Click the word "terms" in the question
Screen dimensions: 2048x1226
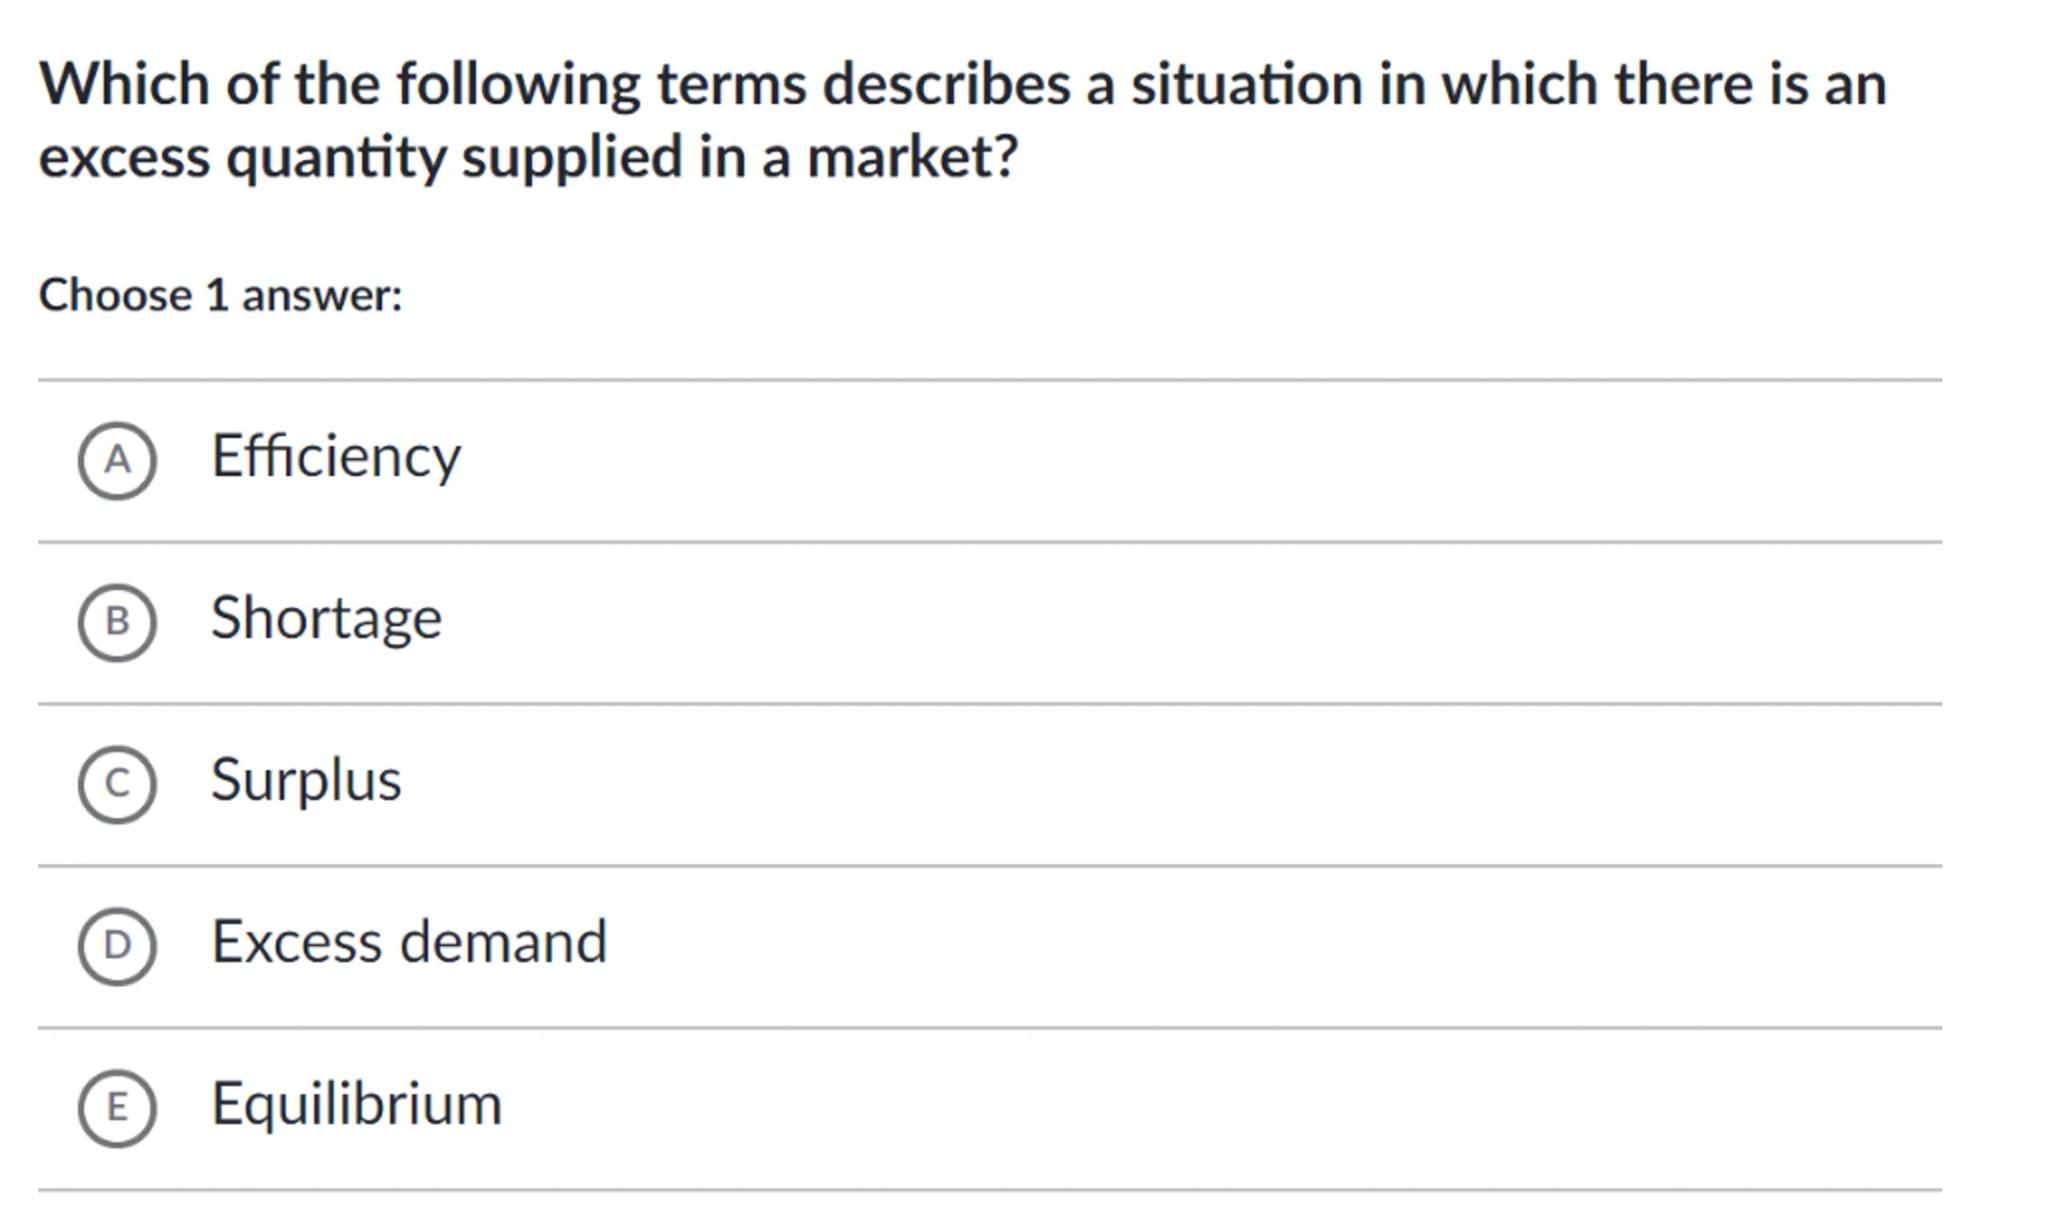coord(731,84)
